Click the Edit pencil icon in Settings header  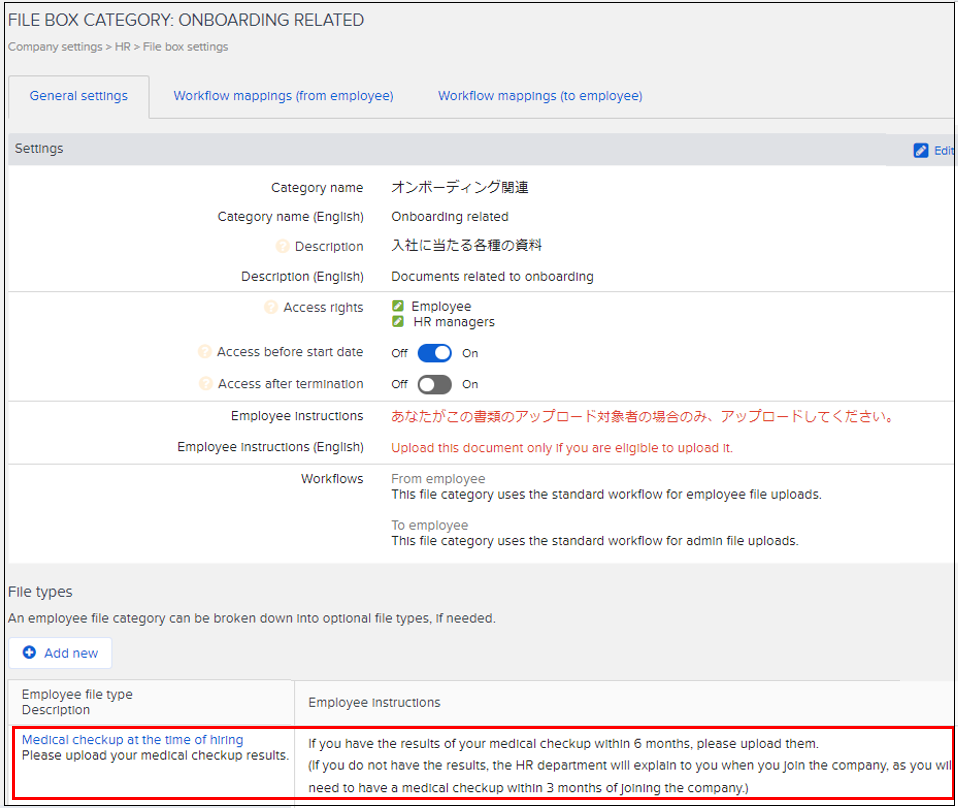click(x=921, y=150)
